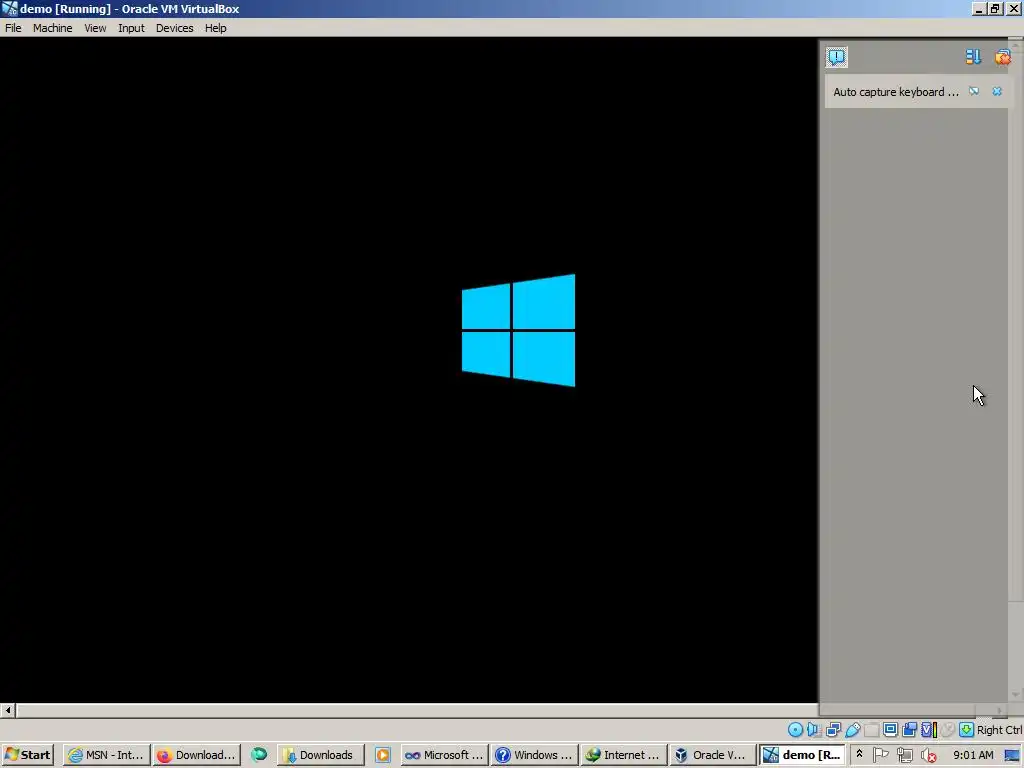Switch to the MSN Internet Explorer taskbar button
The image size is (1024, 768).
click(106, 755)
